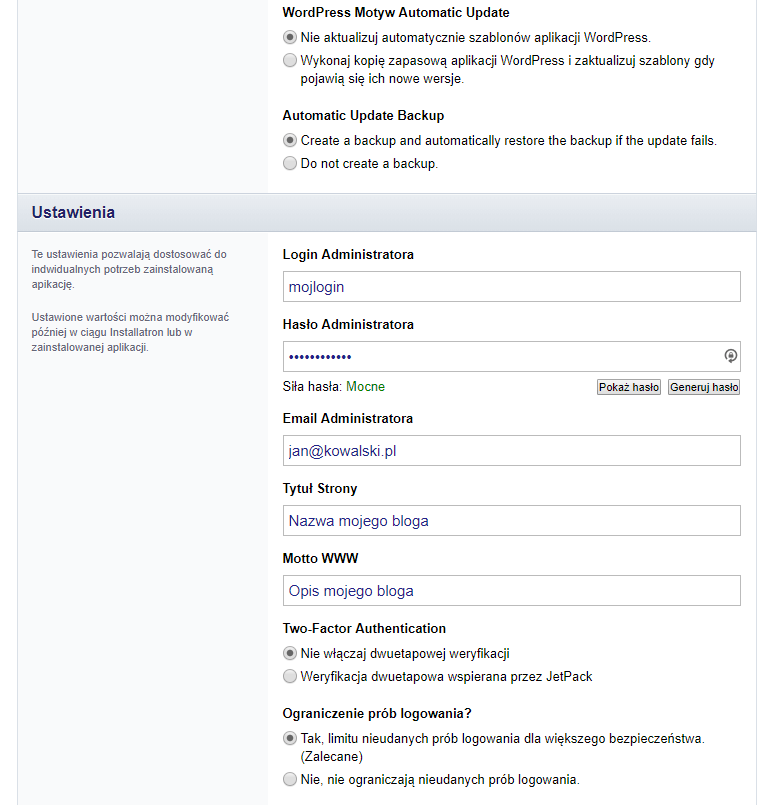Click the 'Automatic Update Backup' heading label

pos(363,116)
